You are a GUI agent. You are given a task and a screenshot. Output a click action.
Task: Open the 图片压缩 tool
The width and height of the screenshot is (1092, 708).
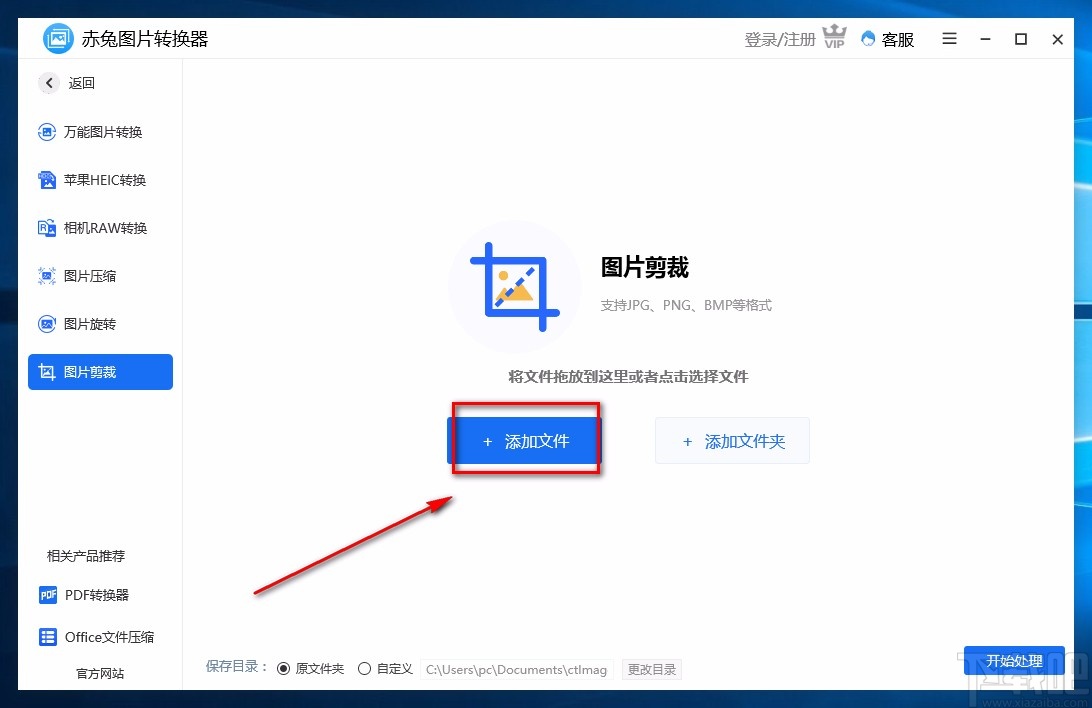[45, 276]
